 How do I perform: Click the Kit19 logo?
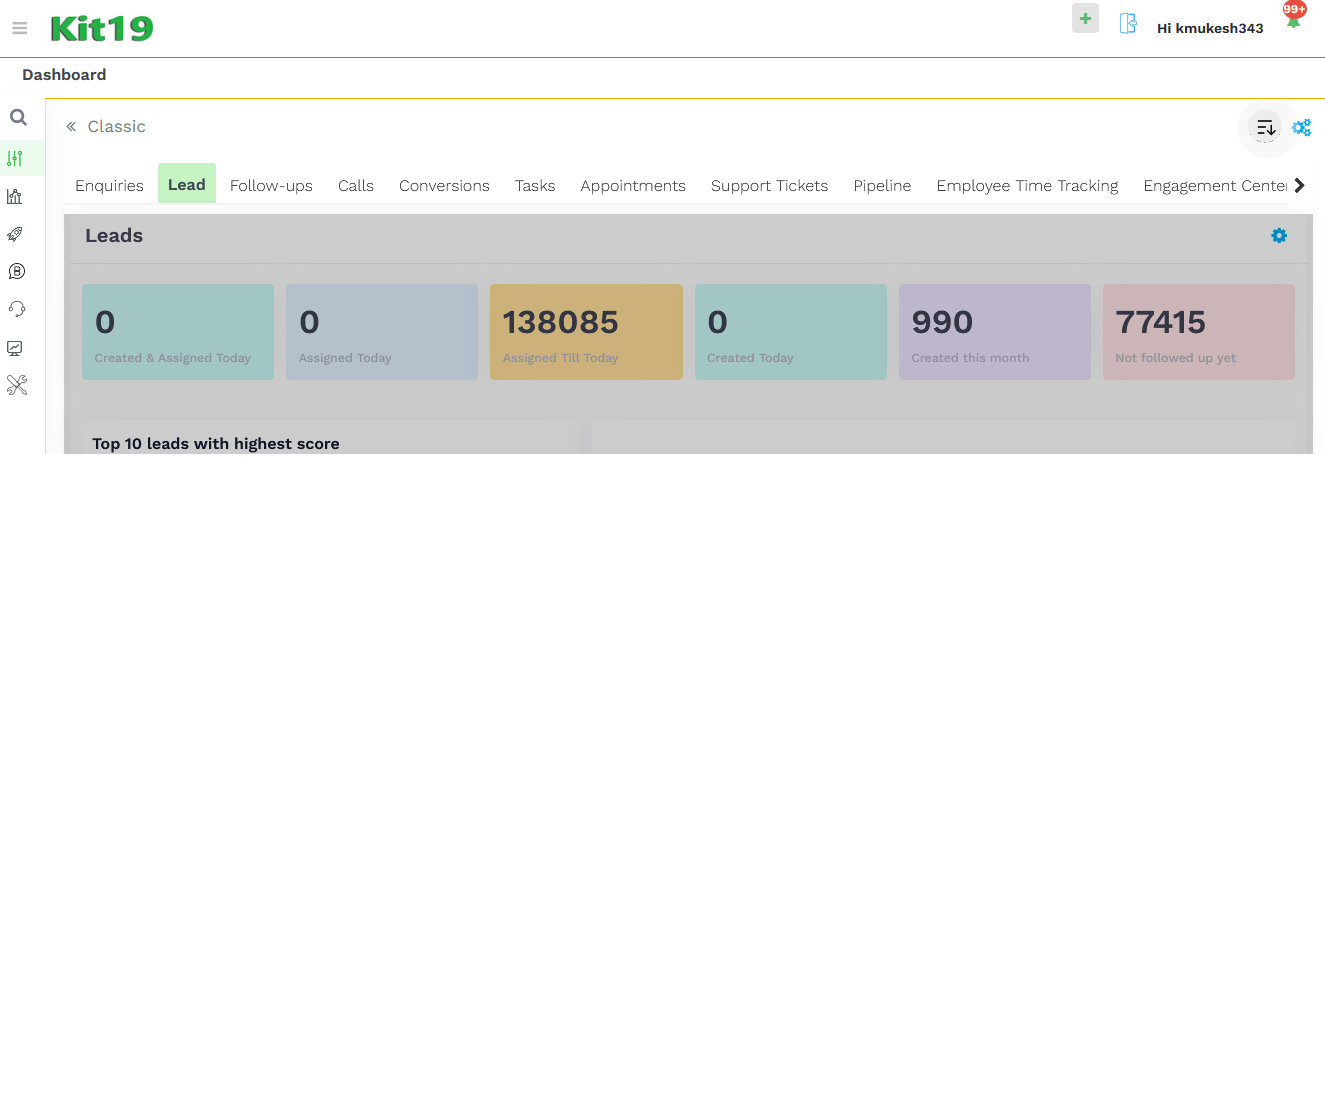[x=102, y=28]
